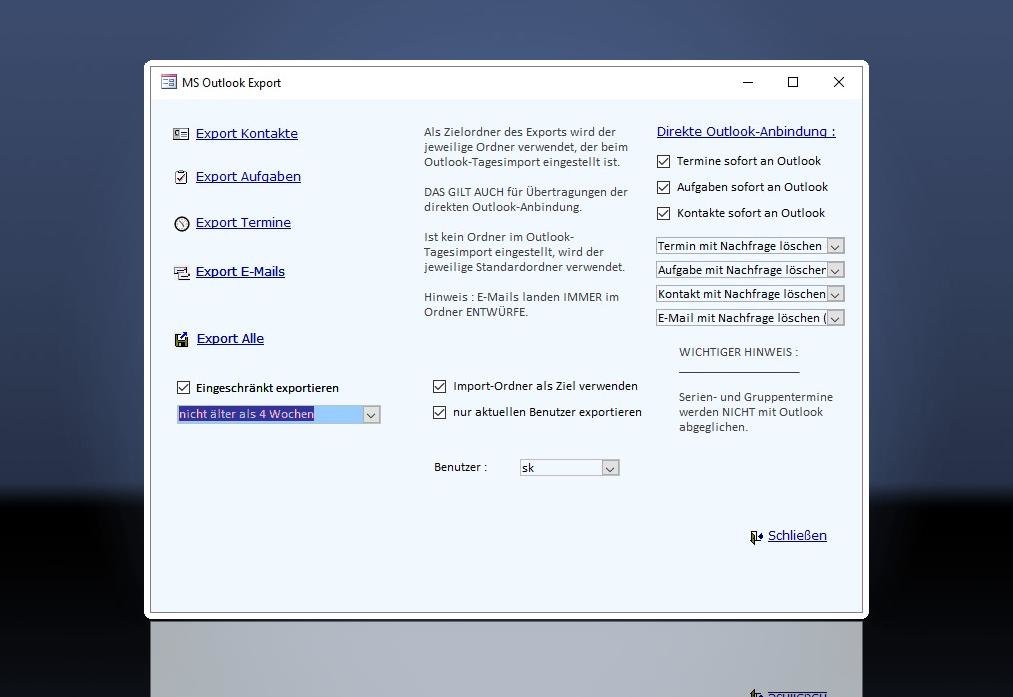
Task: Minimize the MS Outlook Export window
Action: click(x=748, y=82)
